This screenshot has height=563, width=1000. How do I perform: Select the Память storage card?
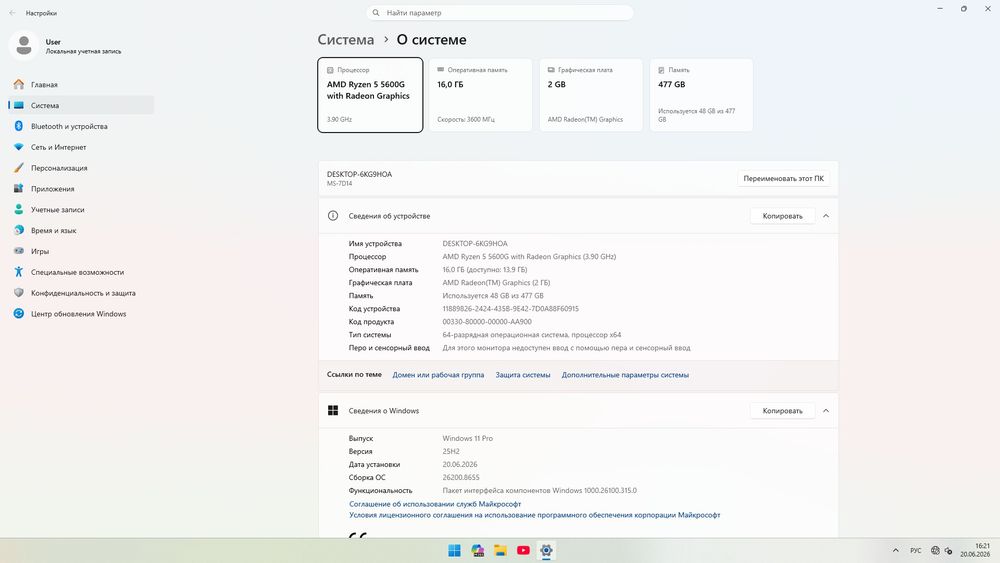pos(701,95)
